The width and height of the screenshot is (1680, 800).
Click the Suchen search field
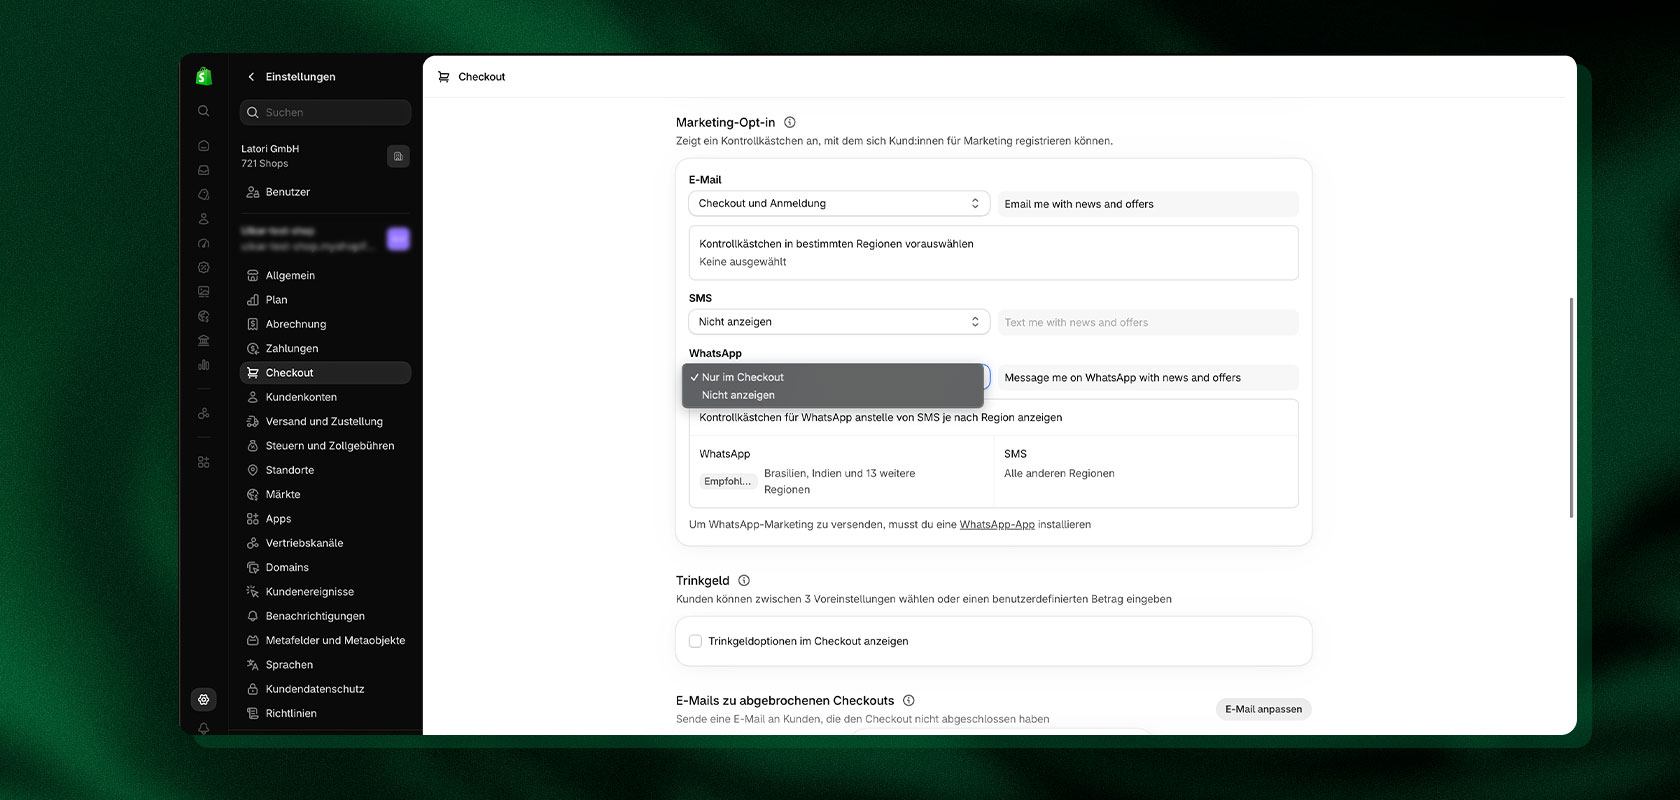coord(326,112)
